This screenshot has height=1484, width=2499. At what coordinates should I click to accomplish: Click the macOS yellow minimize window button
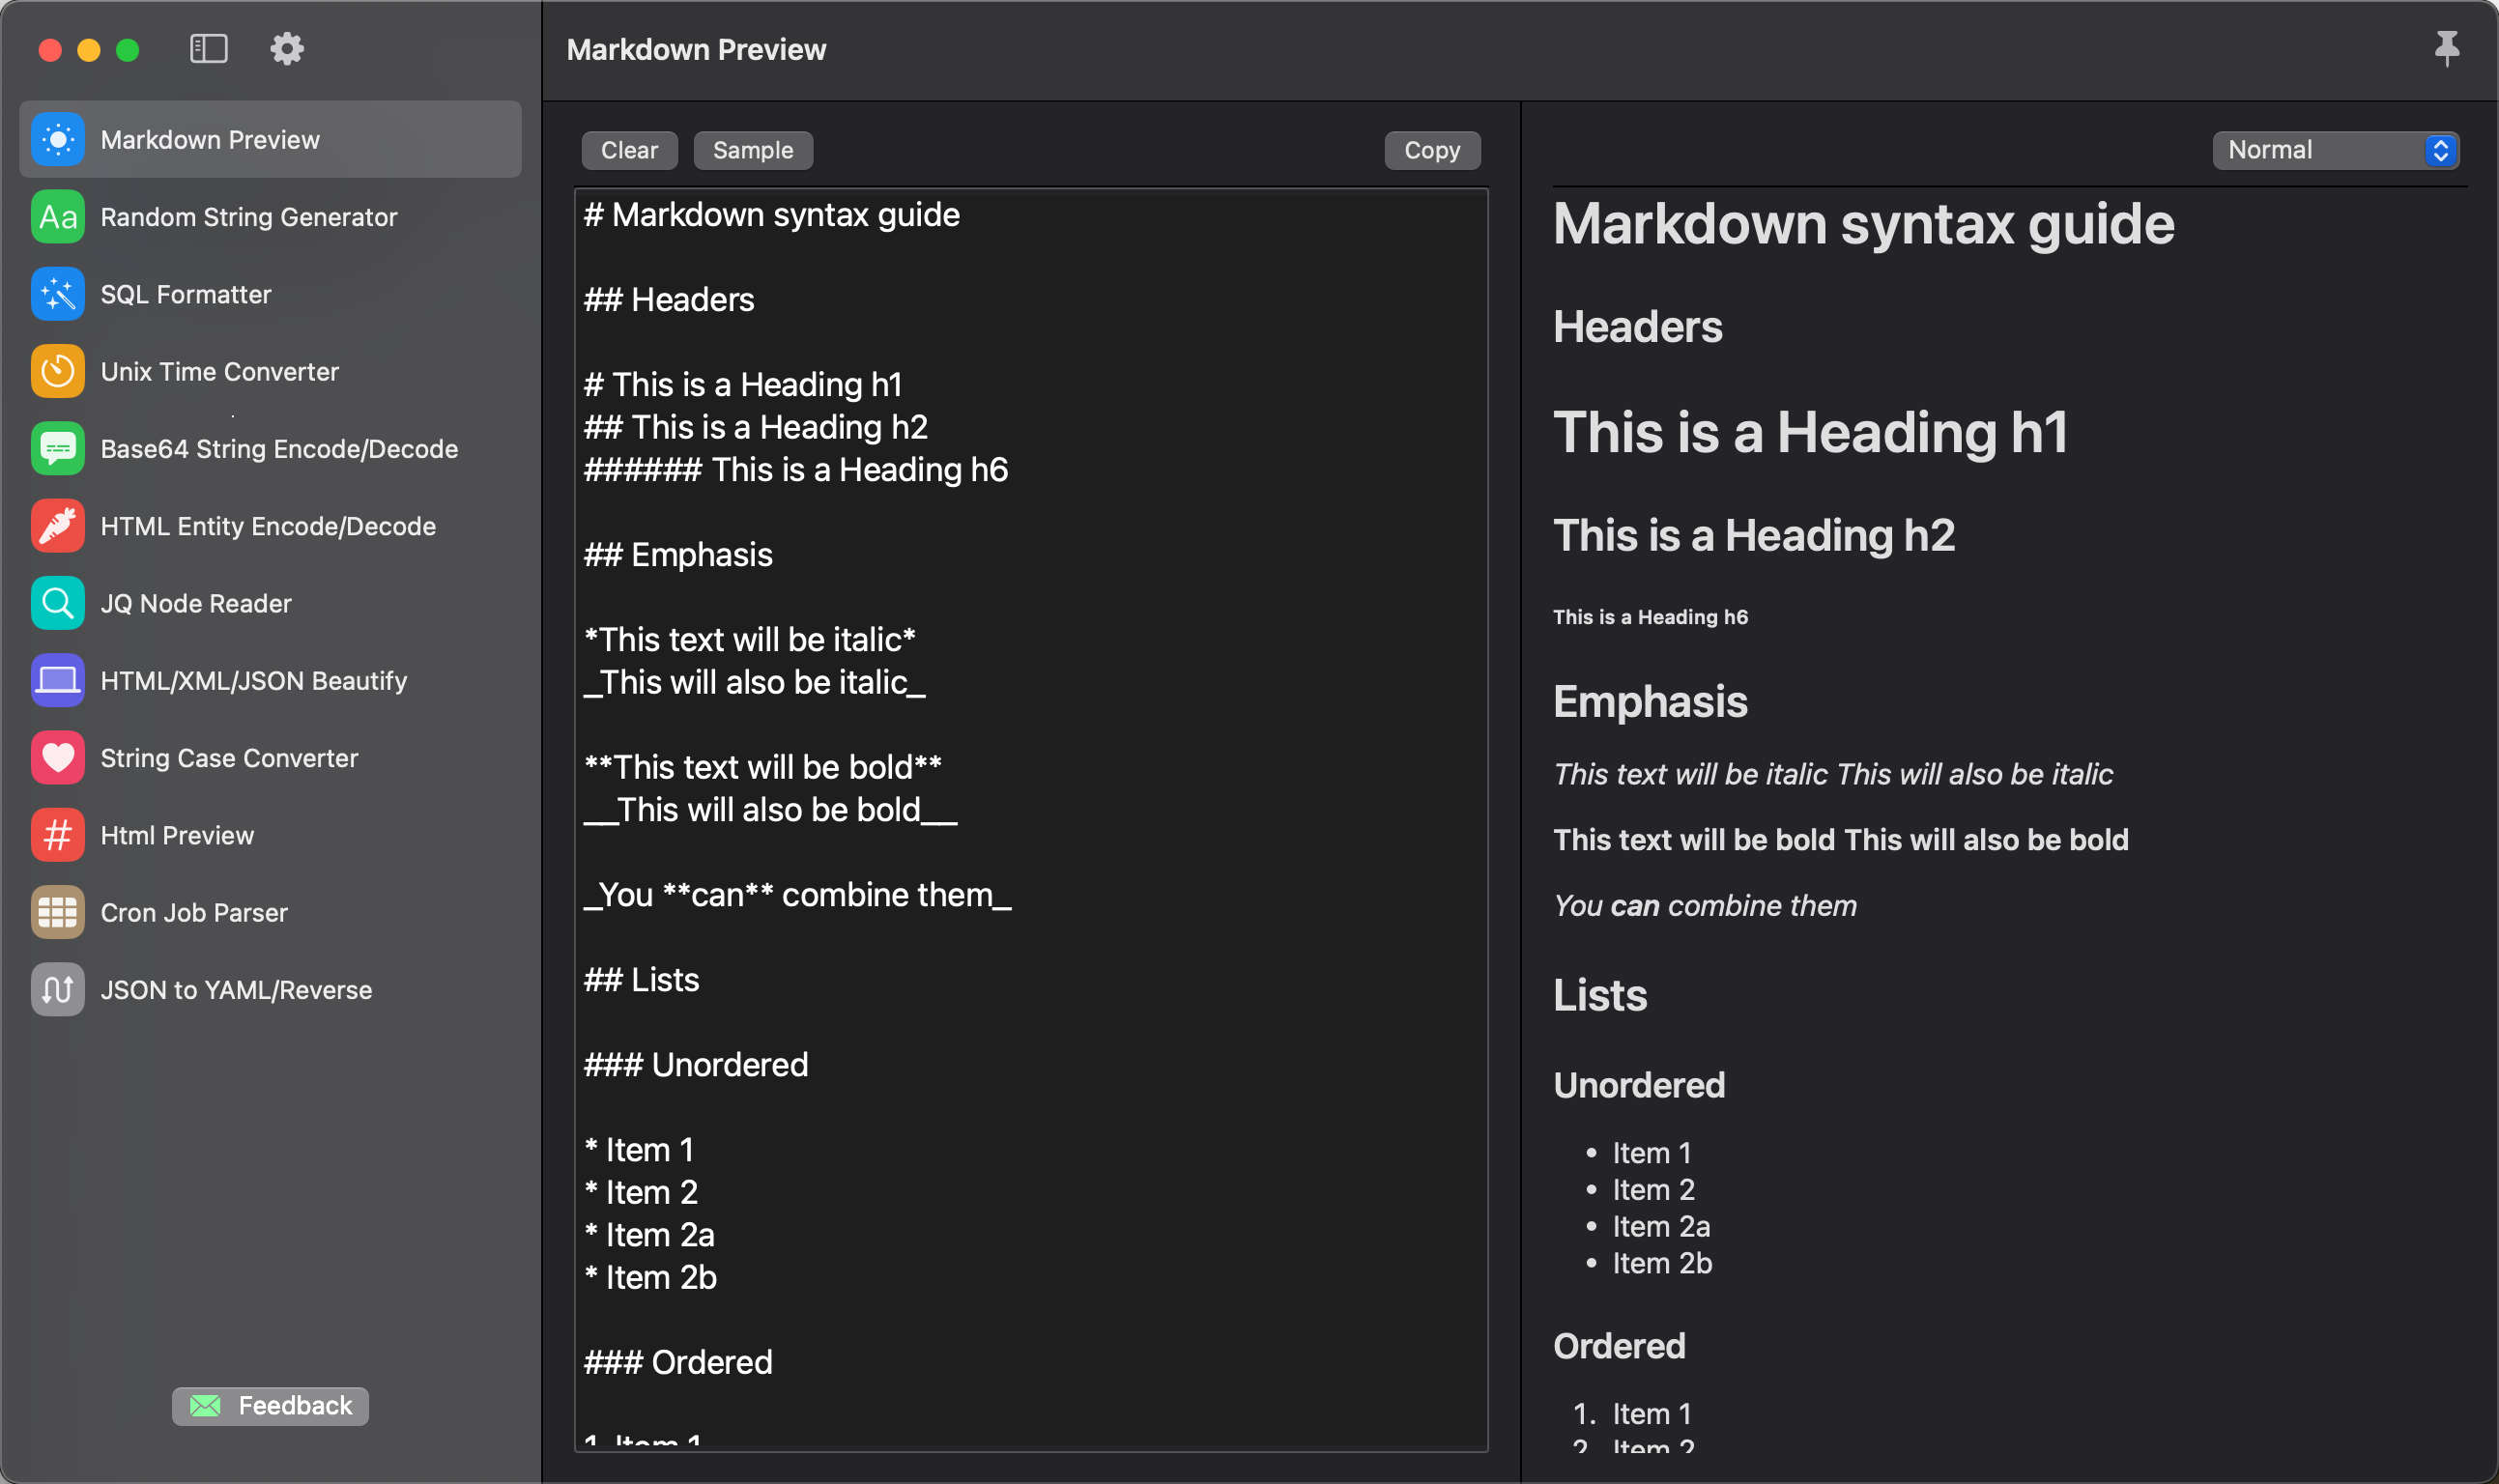click(89, 50)
